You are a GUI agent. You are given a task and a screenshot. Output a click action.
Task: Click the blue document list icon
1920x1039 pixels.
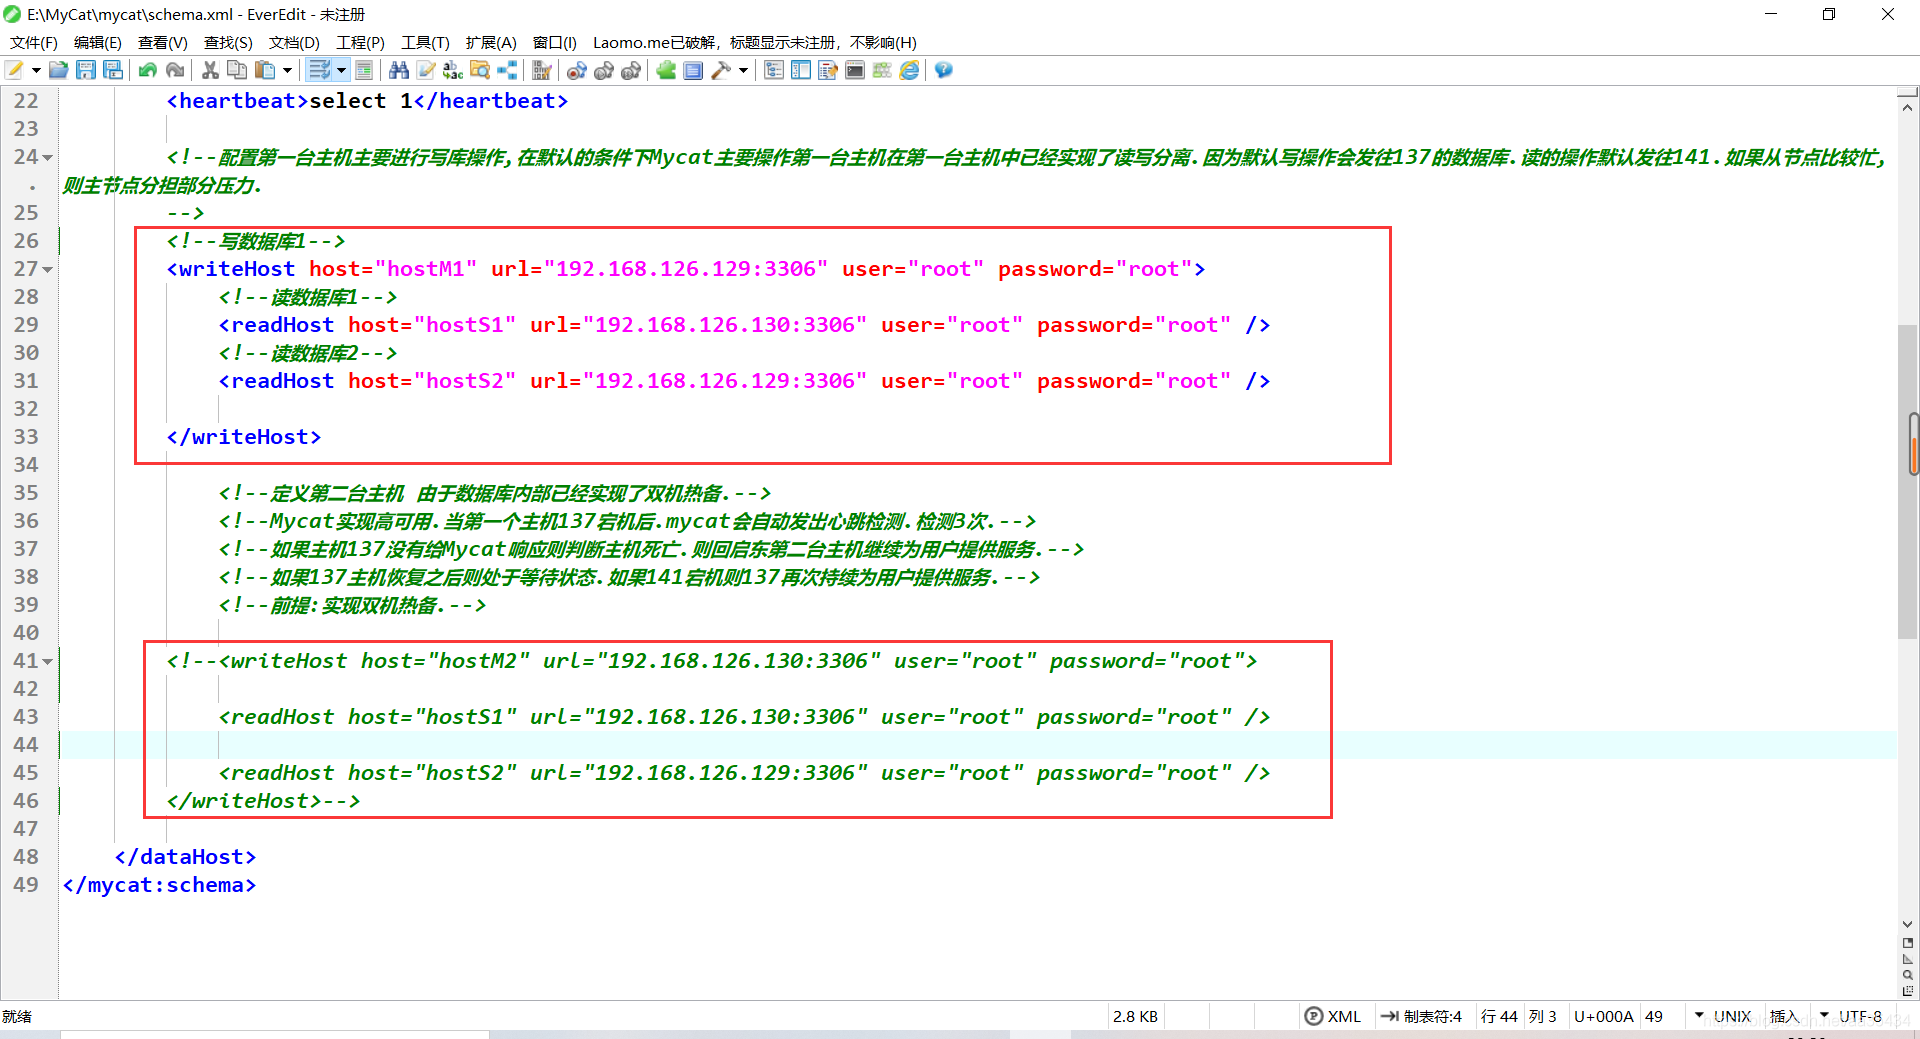(x=693, y=70)
